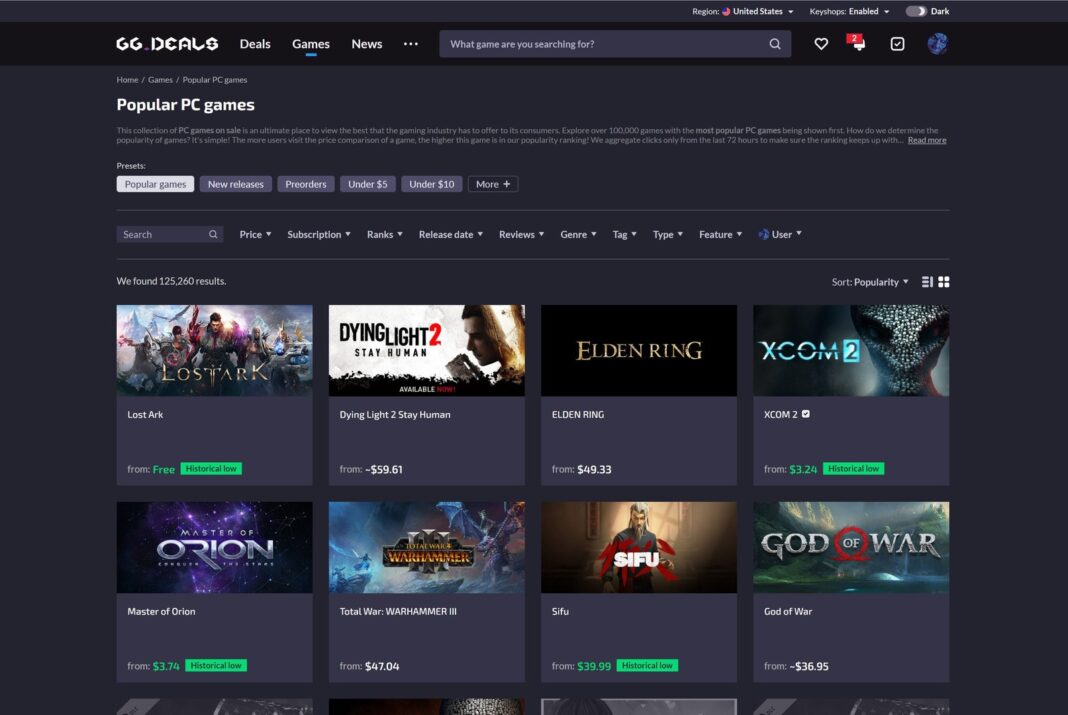Open the Total War WARHAMMER III cover
The image size is (1068, 715).
426,547
